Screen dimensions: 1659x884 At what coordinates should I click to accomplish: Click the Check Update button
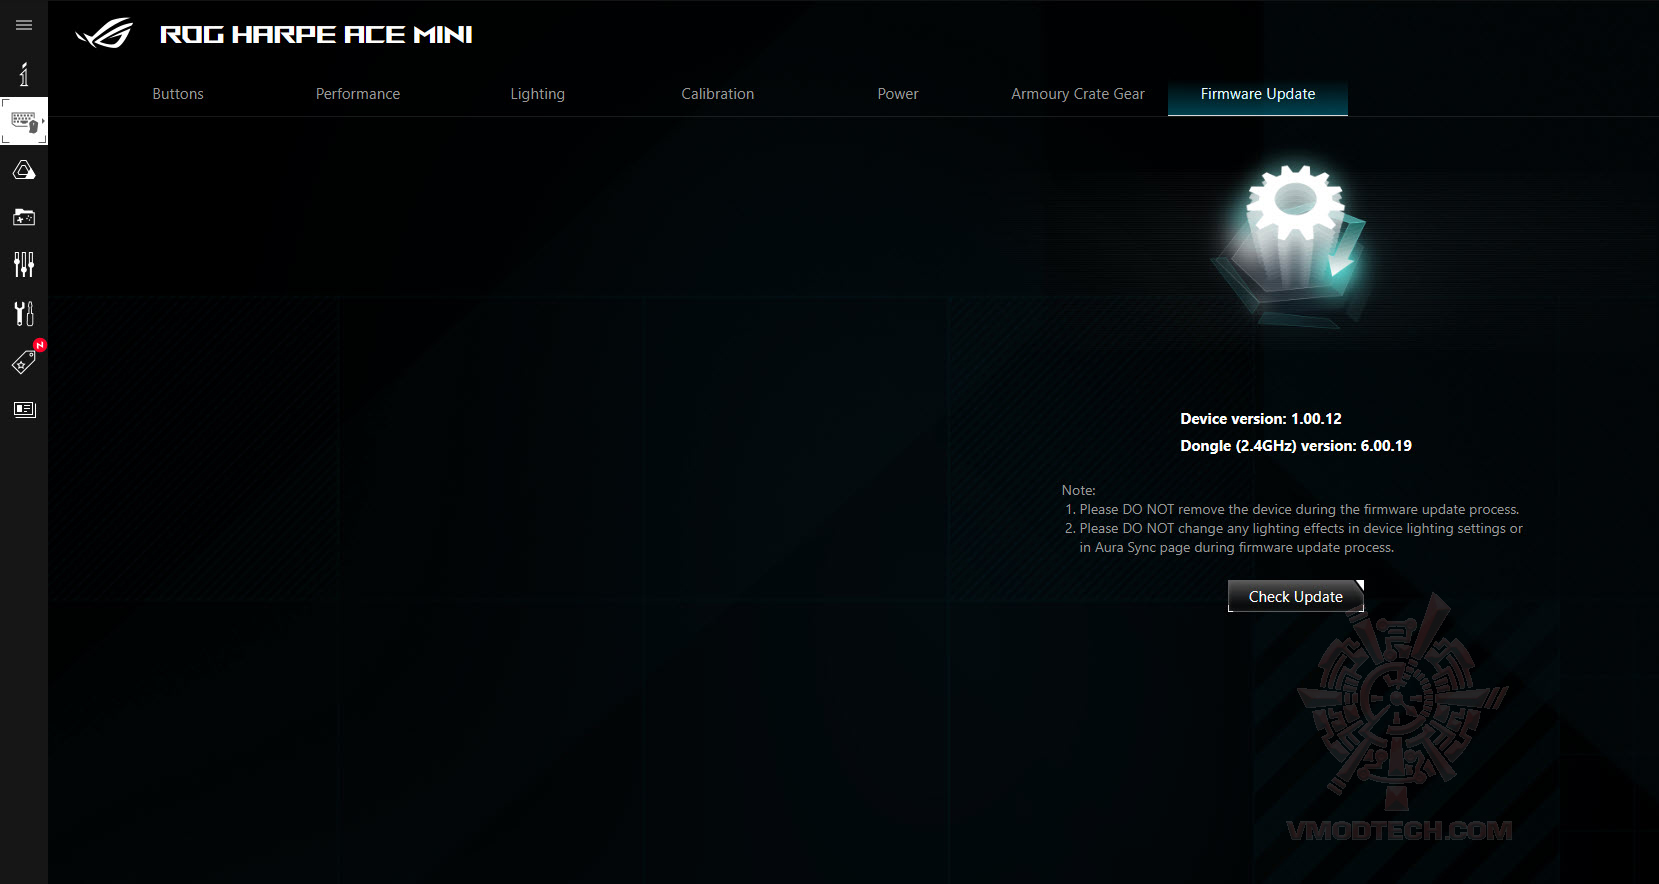pyautogui.click(x=1296, y=596)
